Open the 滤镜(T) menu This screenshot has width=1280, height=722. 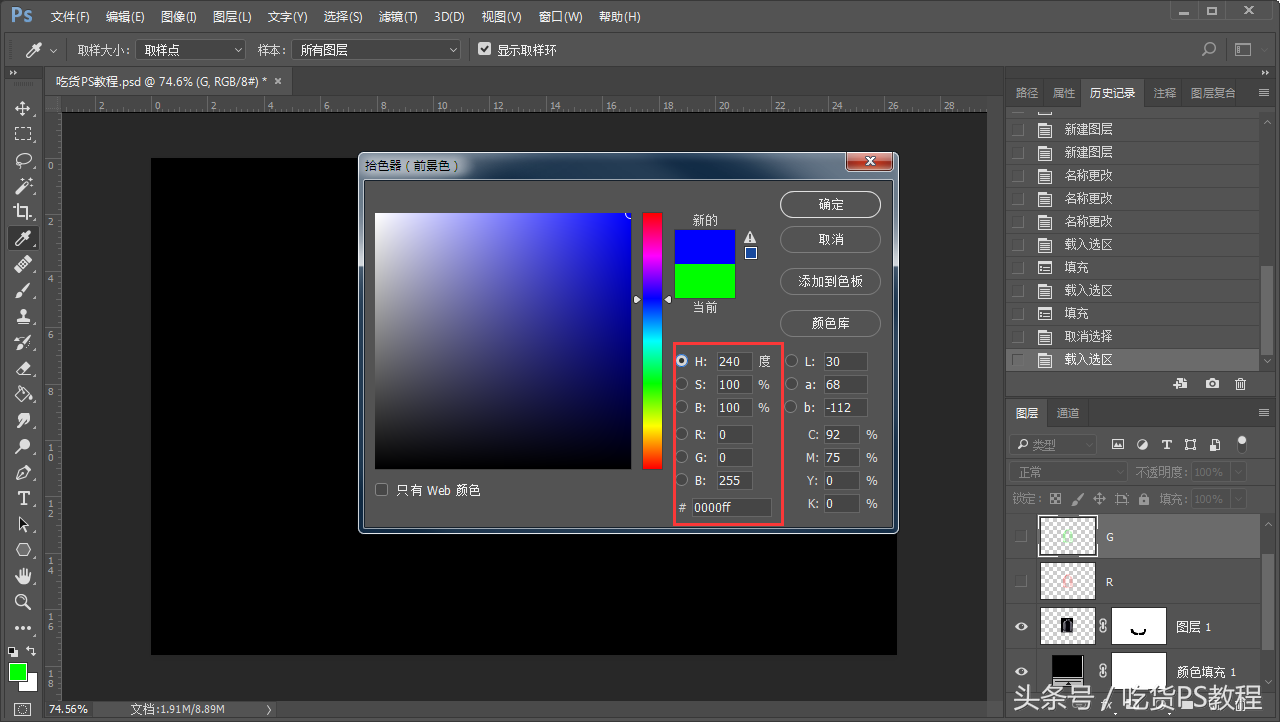pos(398,17)
